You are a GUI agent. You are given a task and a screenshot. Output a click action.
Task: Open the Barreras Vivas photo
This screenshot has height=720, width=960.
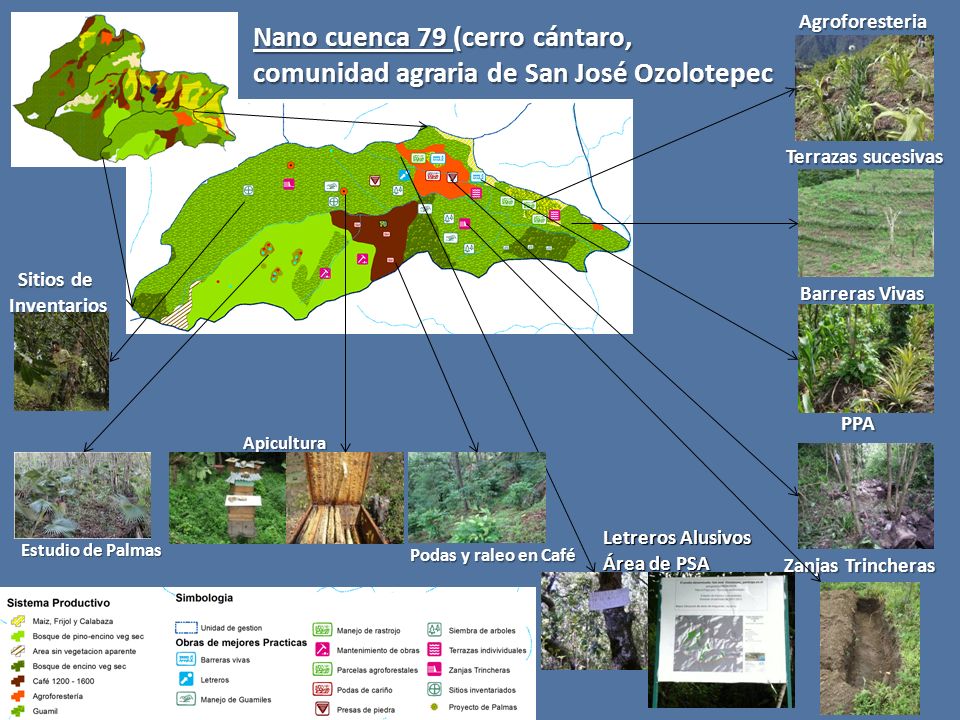coord(866,358)
